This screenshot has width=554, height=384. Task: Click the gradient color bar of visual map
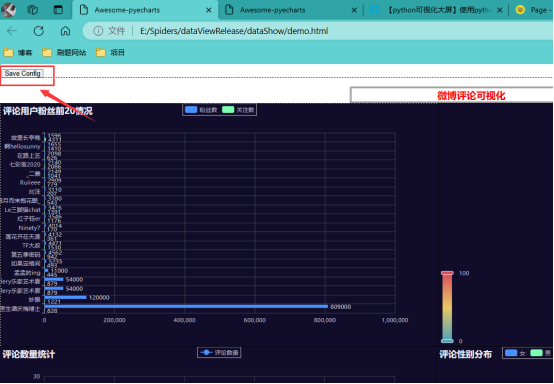(447, 307)
